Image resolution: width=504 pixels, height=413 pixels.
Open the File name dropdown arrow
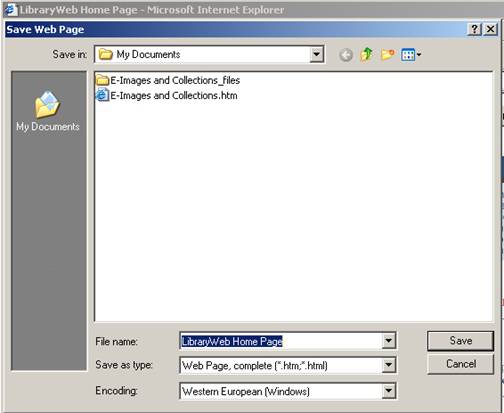[388, 341]
